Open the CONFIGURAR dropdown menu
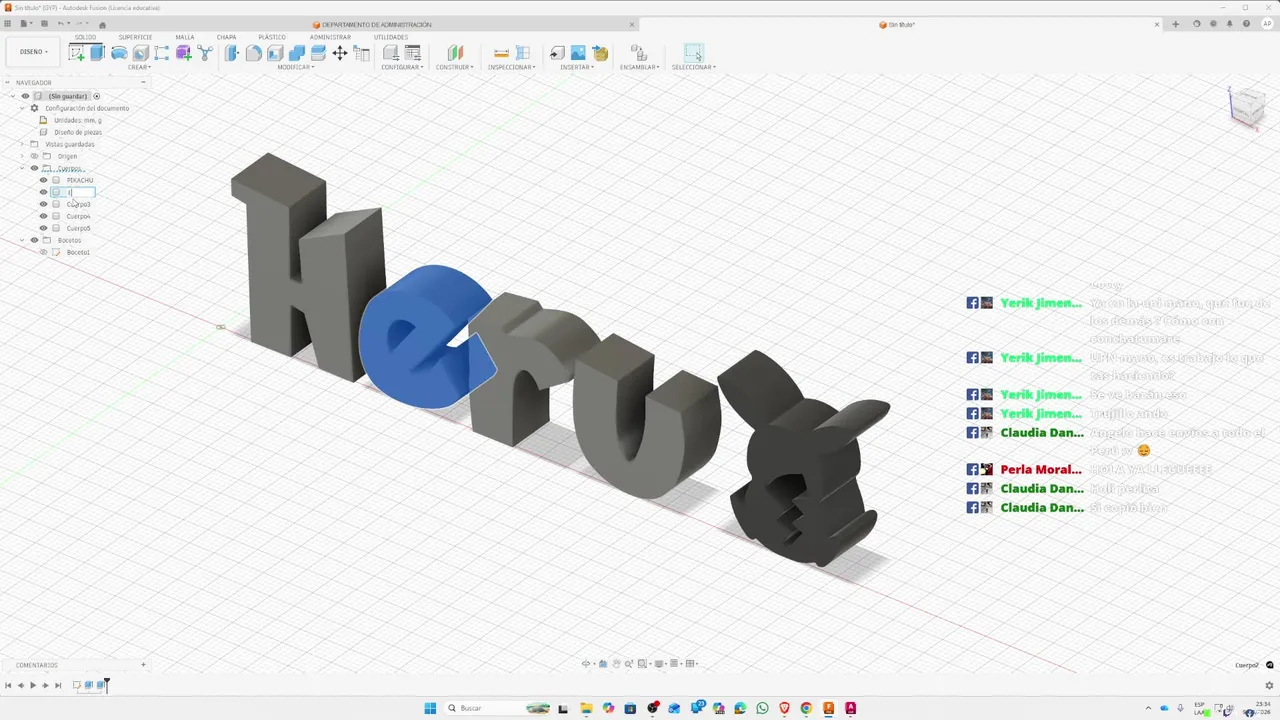The width and height of the screenshot is (1280, 720). [x=402, y=67]
